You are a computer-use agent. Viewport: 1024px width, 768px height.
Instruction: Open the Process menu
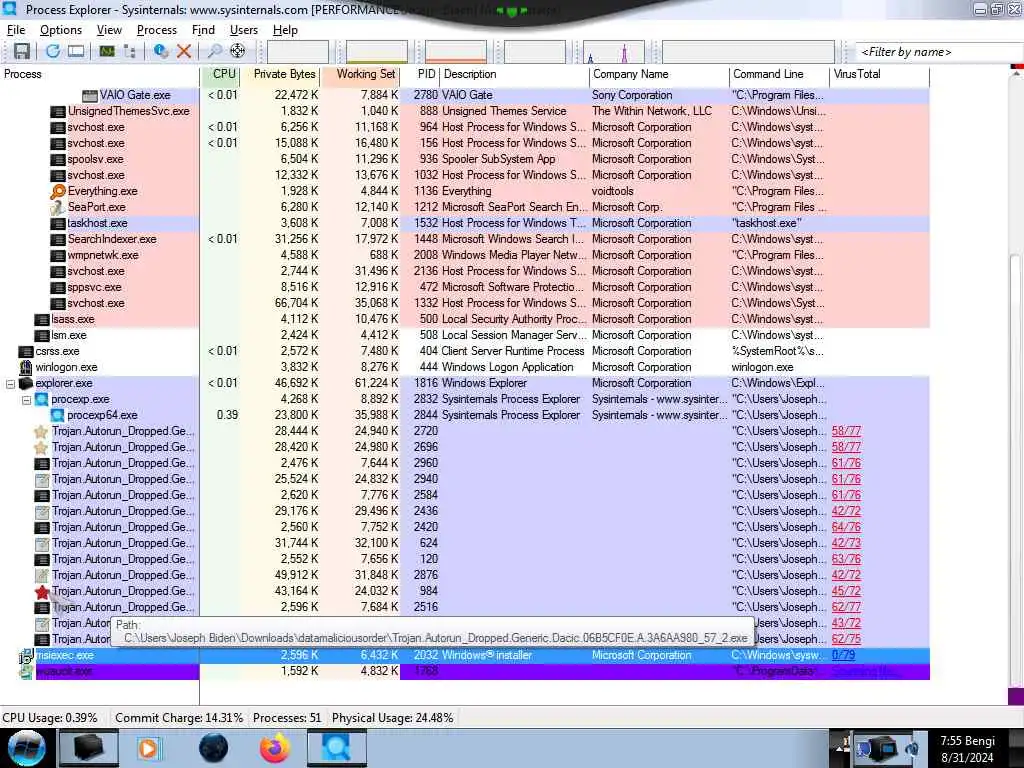[x=157, y=30]
